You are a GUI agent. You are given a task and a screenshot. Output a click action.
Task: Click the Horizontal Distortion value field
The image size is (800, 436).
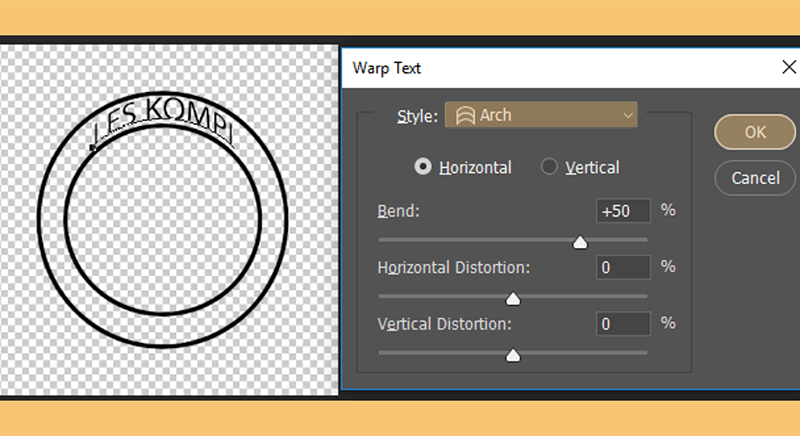[623, 267]
